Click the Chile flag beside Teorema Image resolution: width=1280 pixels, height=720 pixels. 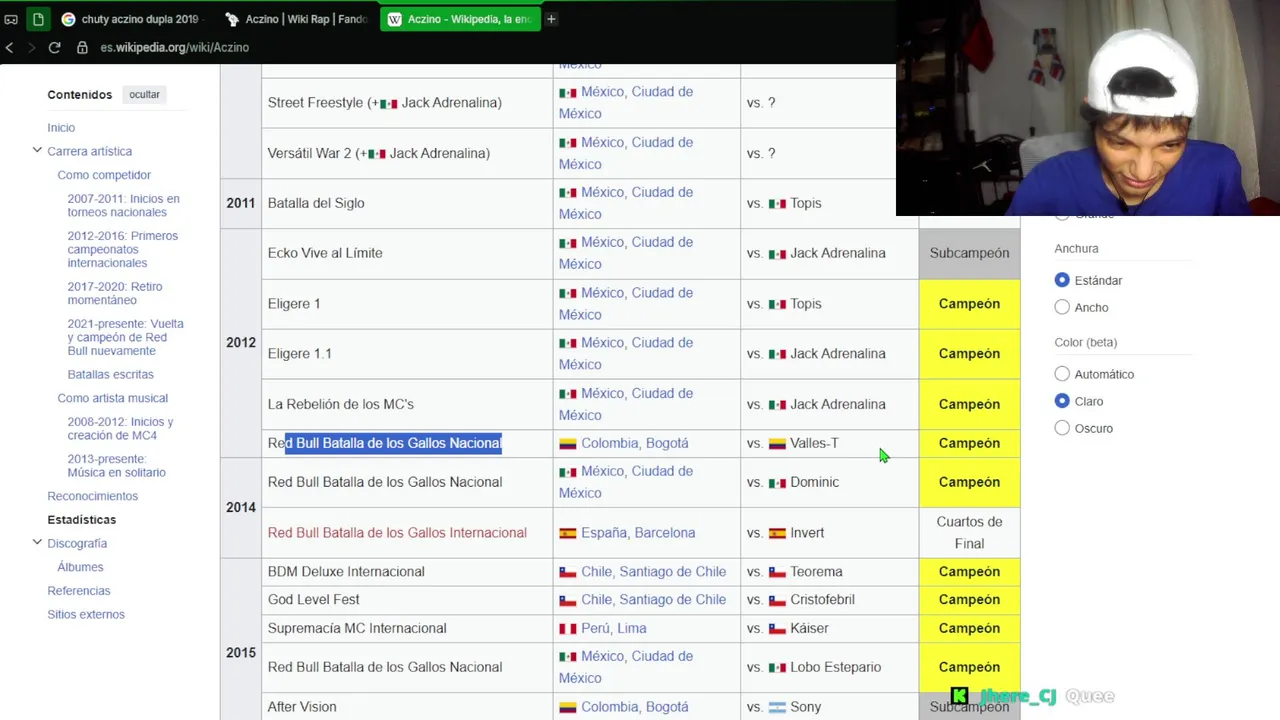coord(777,572)
